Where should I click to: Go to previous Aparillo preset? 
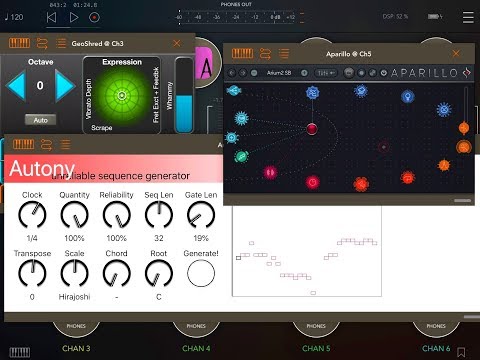tap(232, 73)
